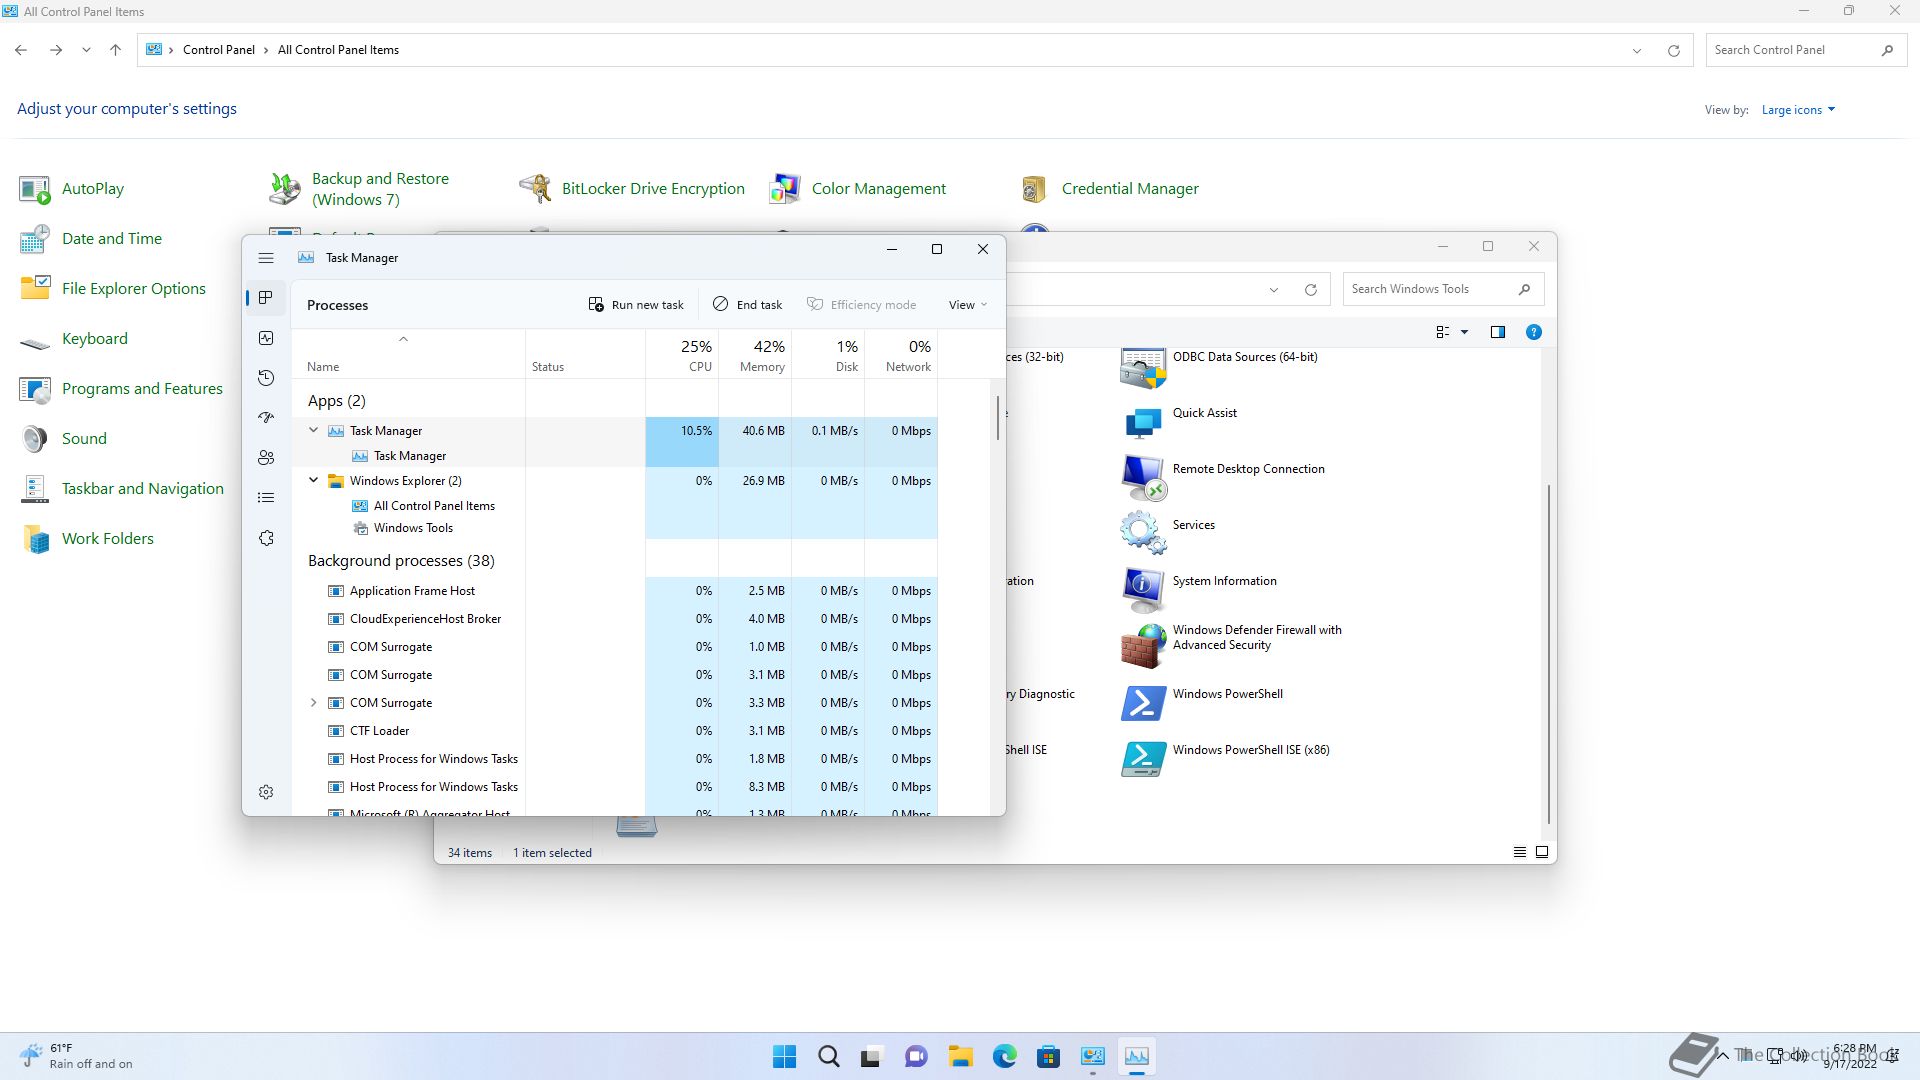Viewport: 1920px width, 1080px height.
Task: Toggle preview pane in Windows Tools
Action: (x=1497, y=332)
